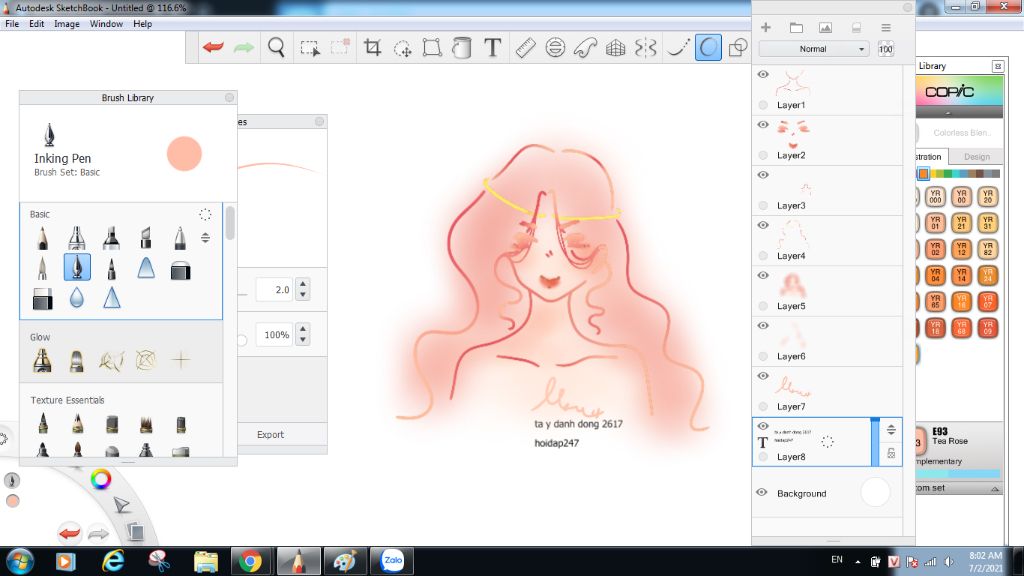Click the red Undo arrow in top toolbar
Image resolution: width=1024 pixels, height=576 pixels.
pos(213,47)
